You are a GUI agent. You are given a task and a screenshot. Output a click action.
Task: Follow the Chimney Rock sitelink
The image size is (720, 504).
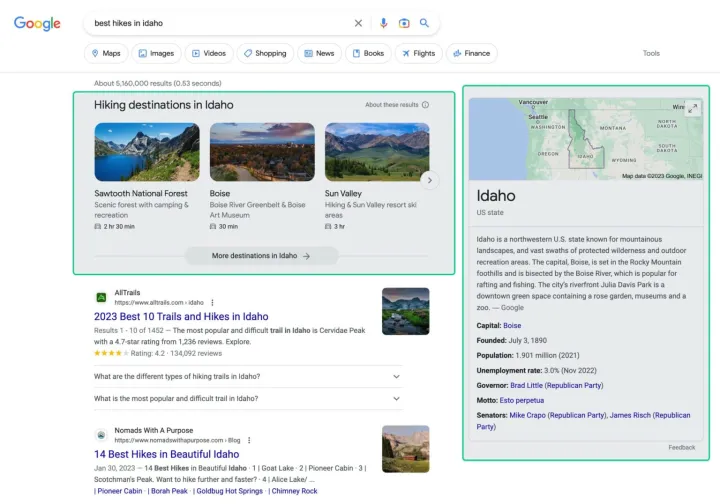point(294,491)
